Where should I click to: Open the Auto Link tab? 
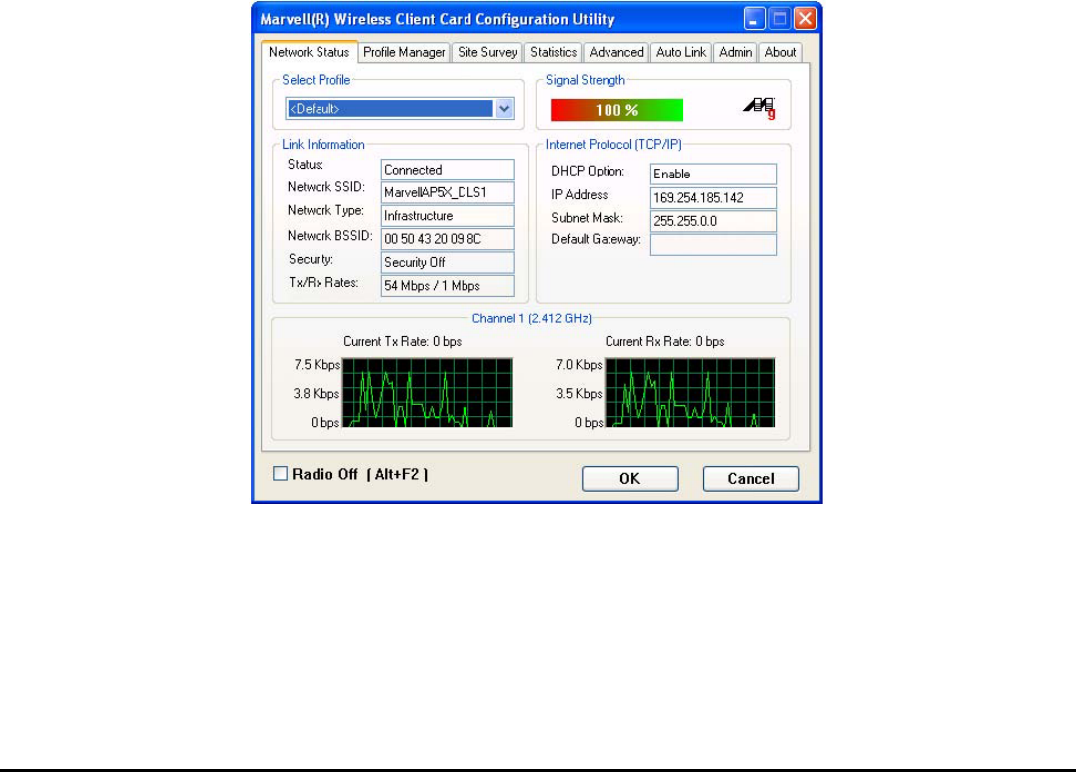tap(681, 52)
